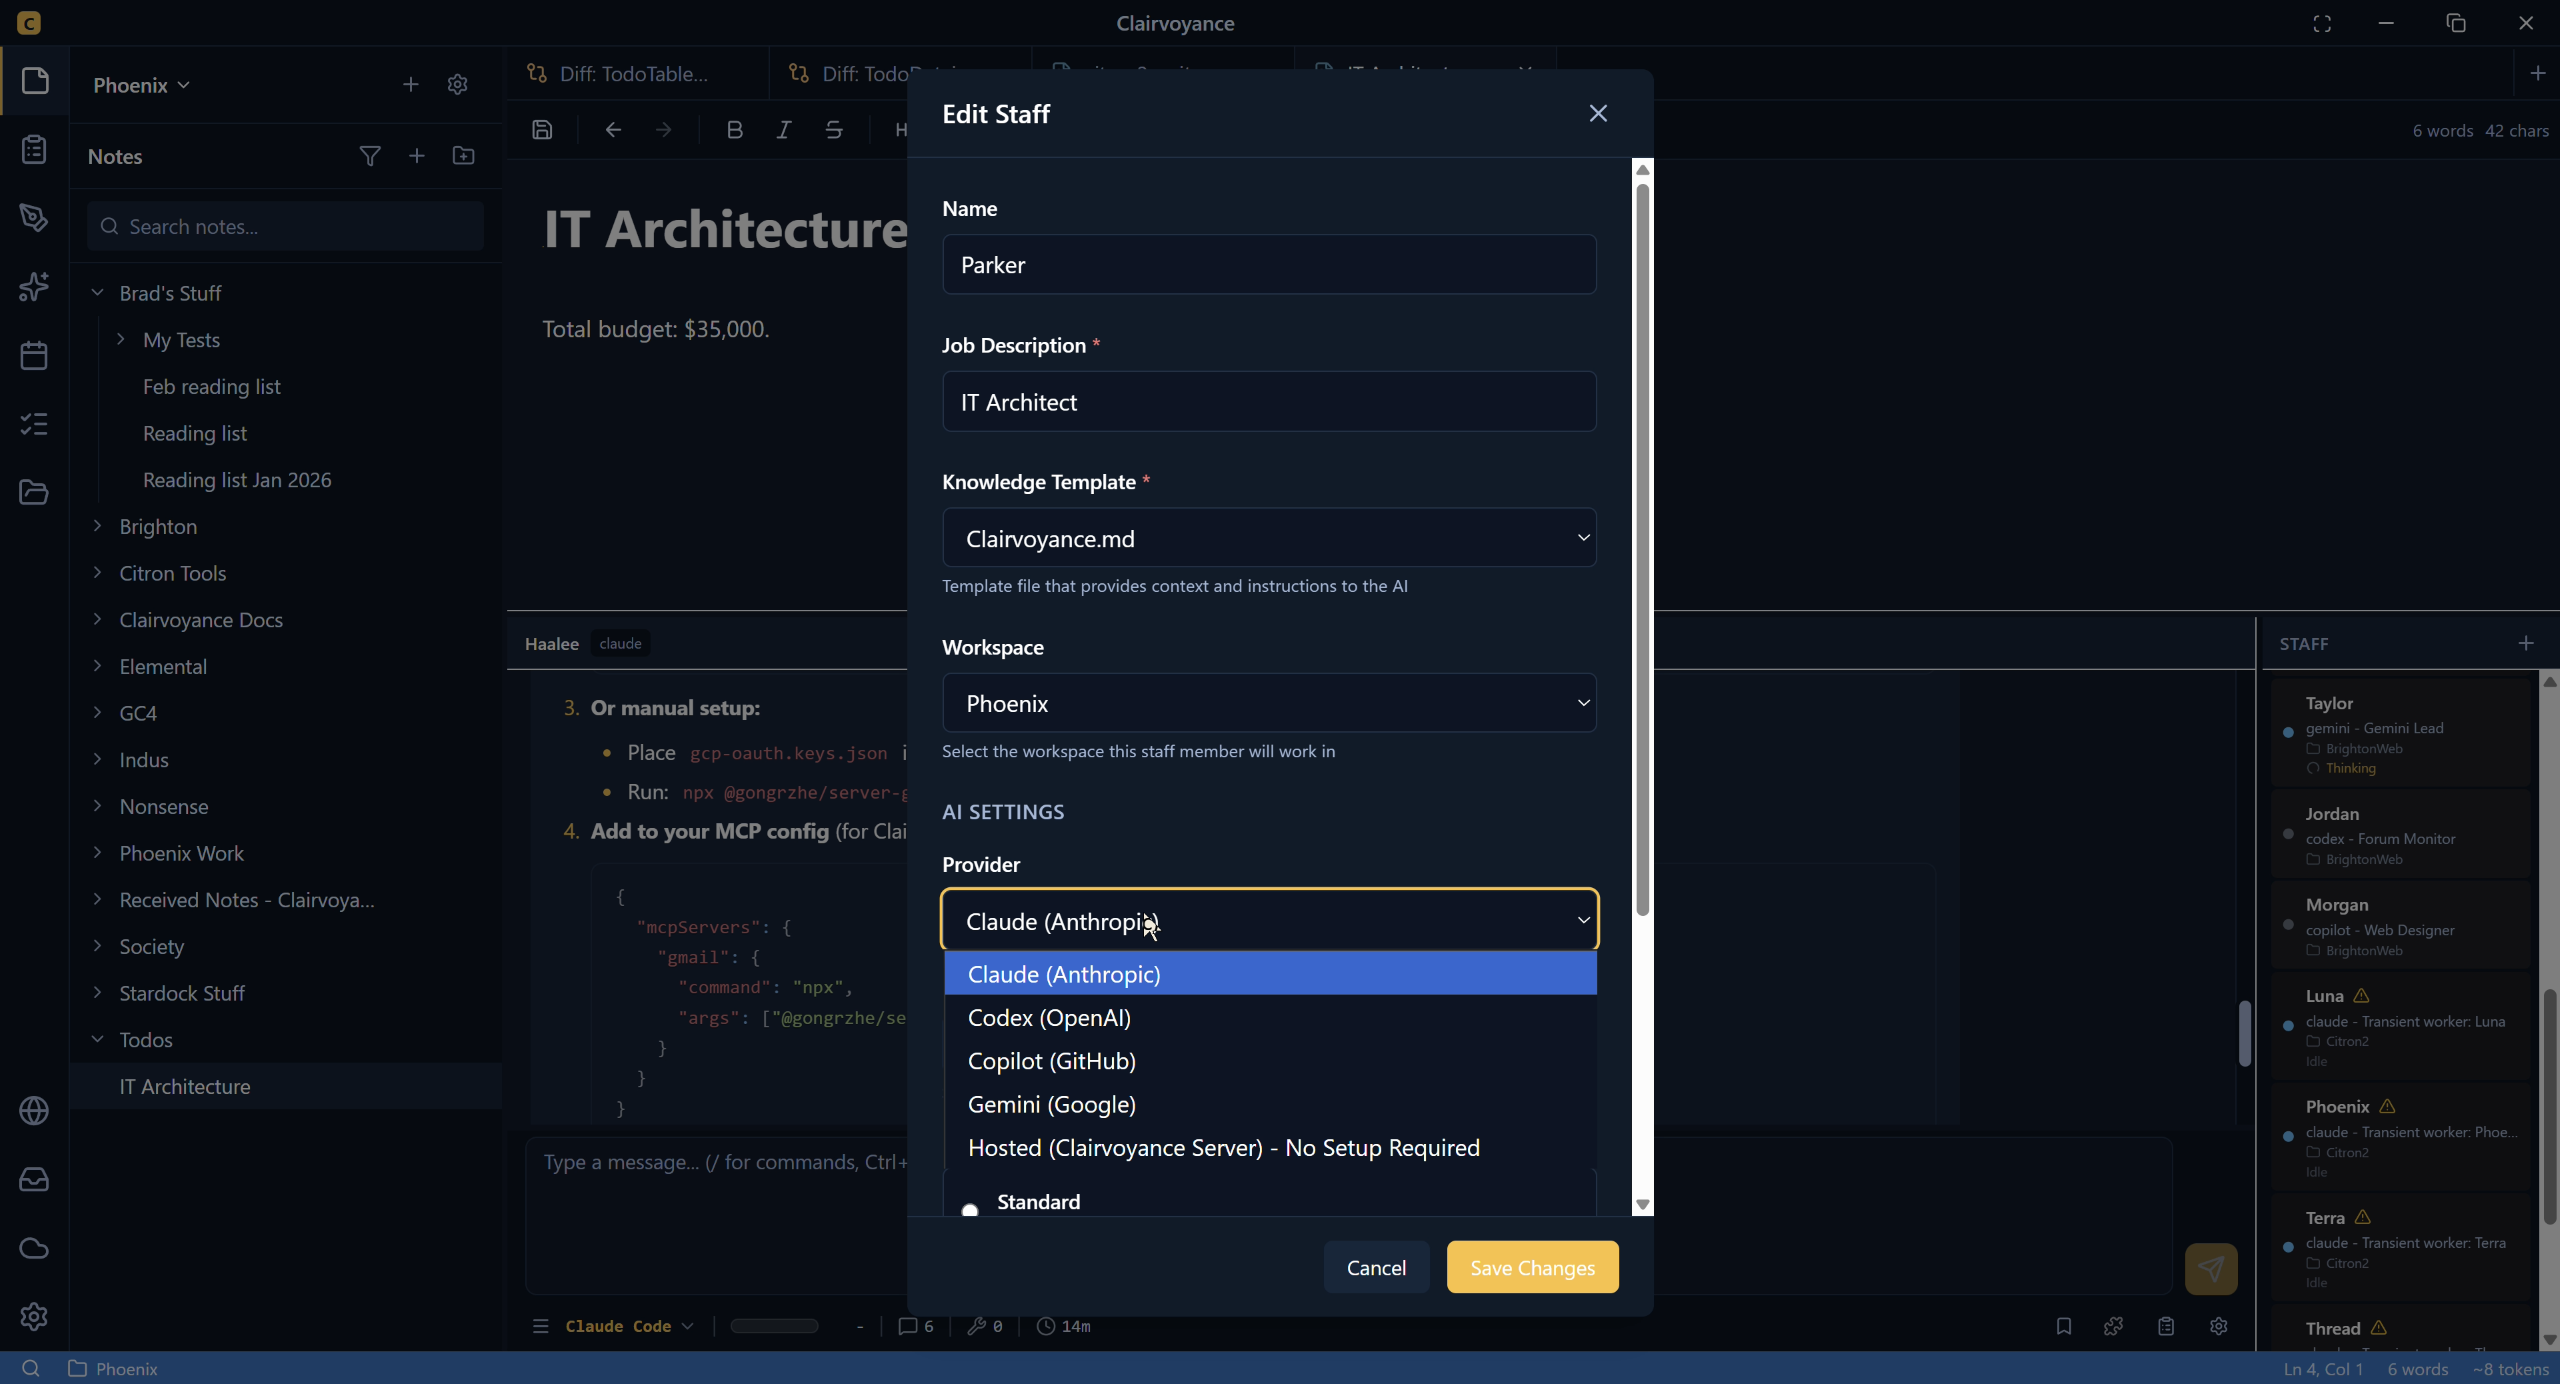
Task: Add new staff member with plus icon
Action: (x=2526, y=643)
